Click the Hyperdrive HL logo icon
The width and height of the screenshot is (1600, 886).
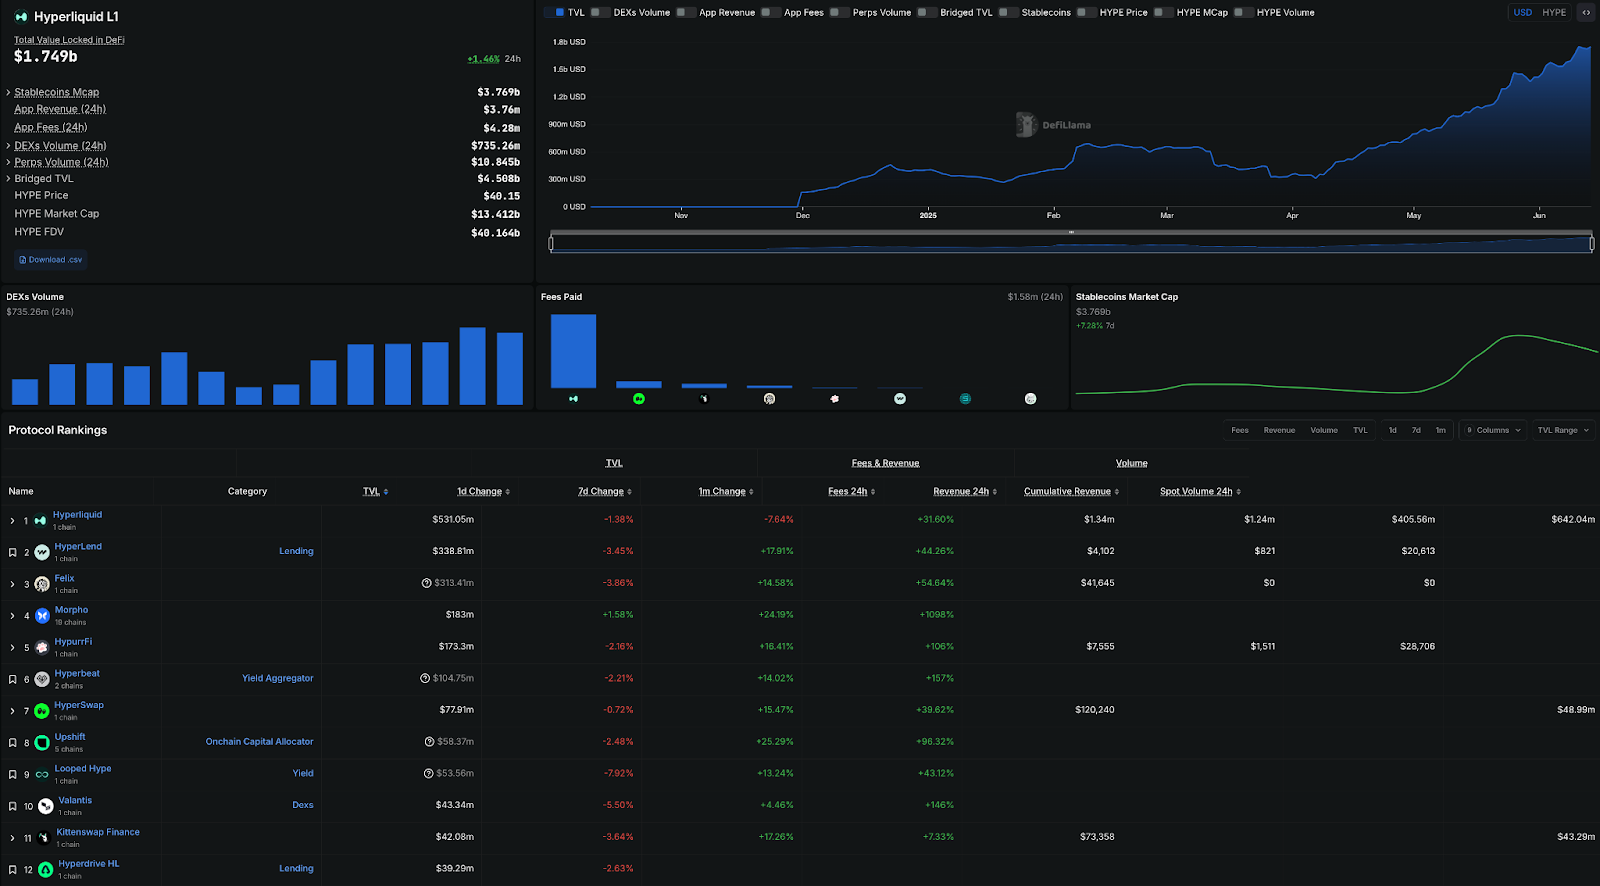45,870
